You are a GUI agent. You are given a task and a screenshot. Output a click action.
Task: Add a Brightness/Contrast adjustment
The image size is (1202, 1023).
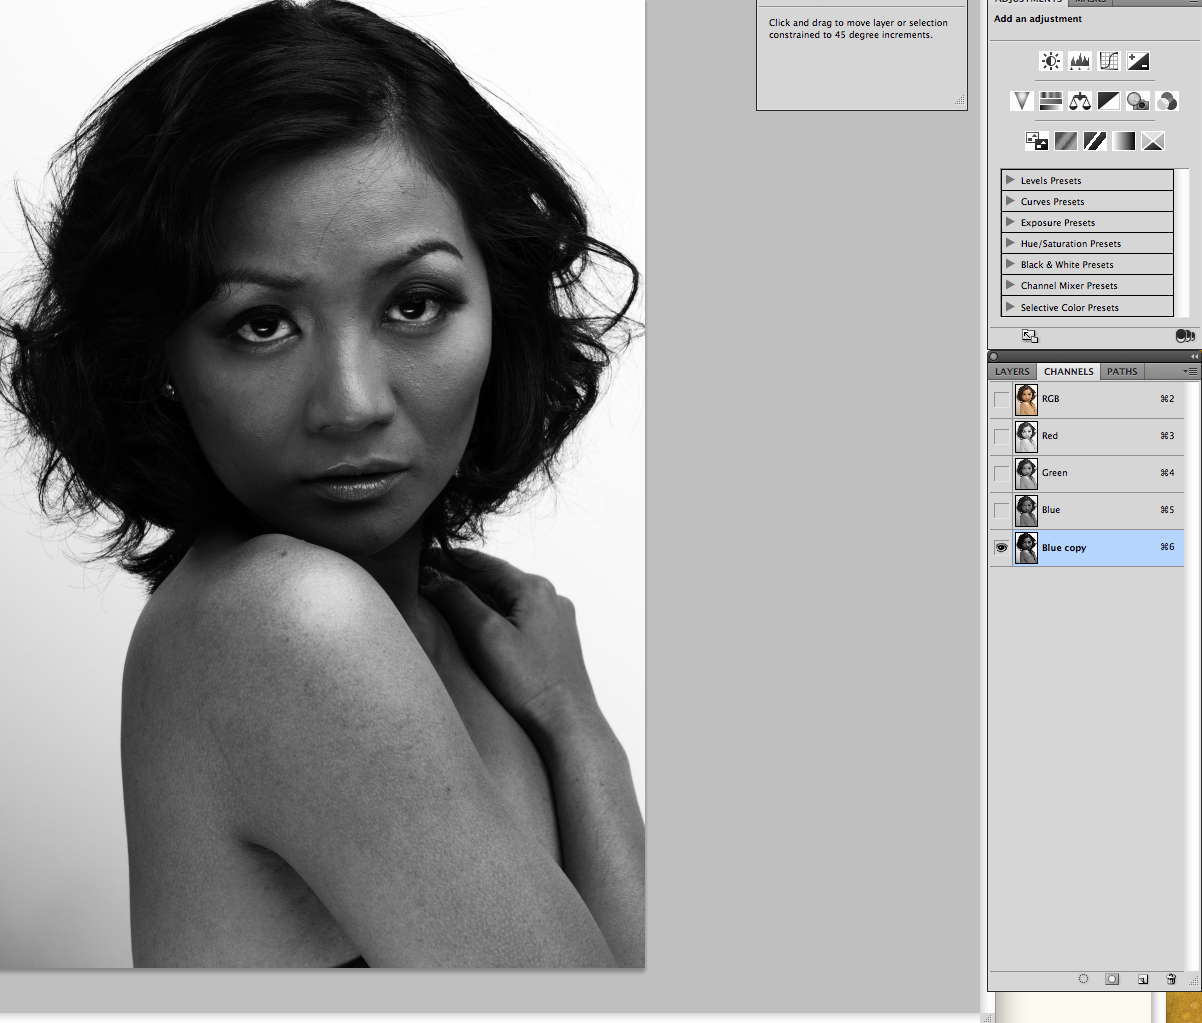click(1050, 61)
